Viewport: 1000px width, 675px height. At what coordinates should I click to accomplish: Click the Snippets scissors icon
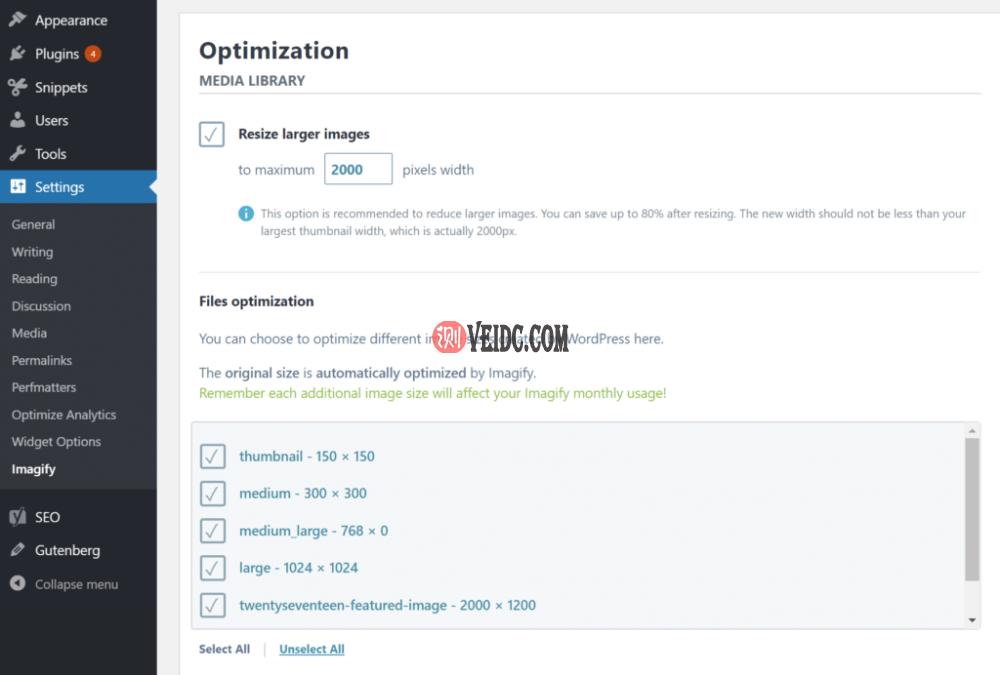(17, 87)
